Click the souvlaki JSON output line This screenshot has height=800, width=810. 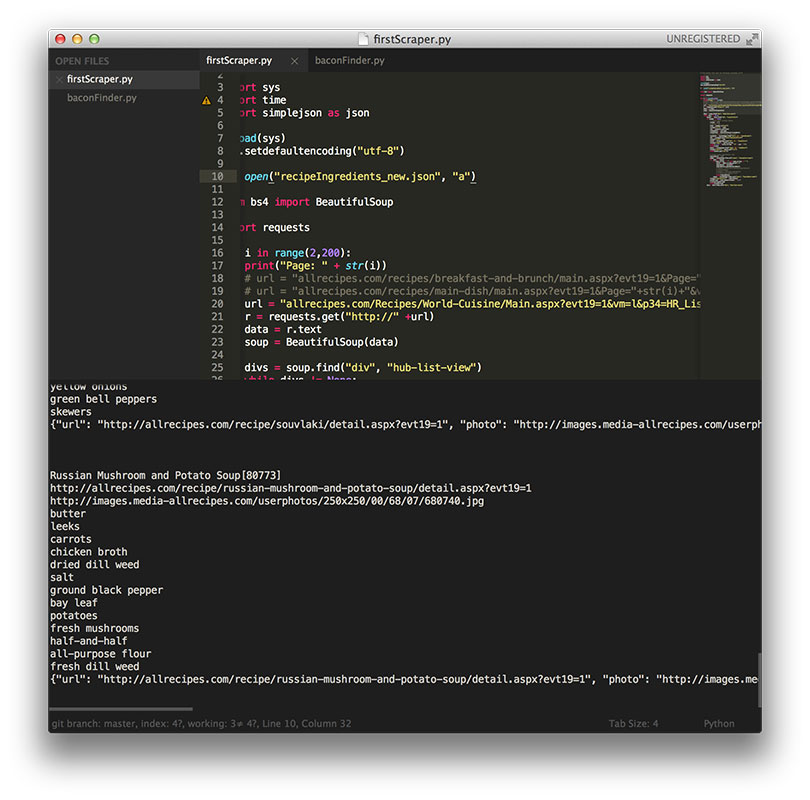(x=406, y=425)
